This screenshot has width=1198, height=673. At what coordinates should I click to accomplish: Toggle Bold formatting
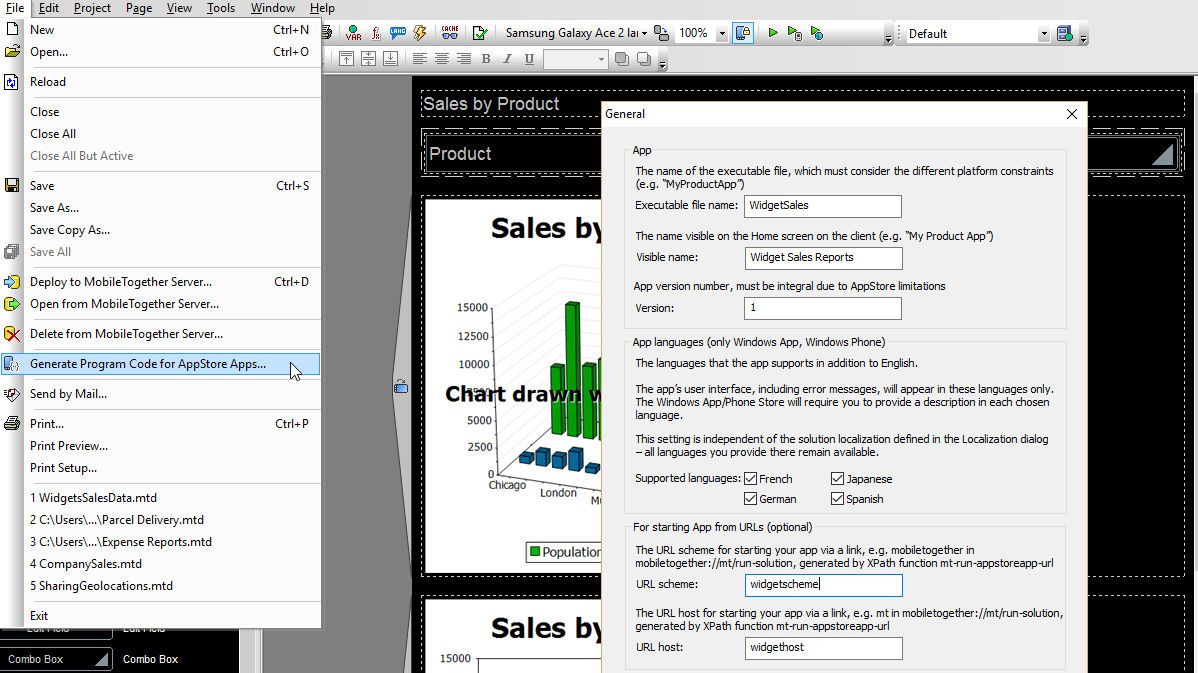tap(486, 59)
